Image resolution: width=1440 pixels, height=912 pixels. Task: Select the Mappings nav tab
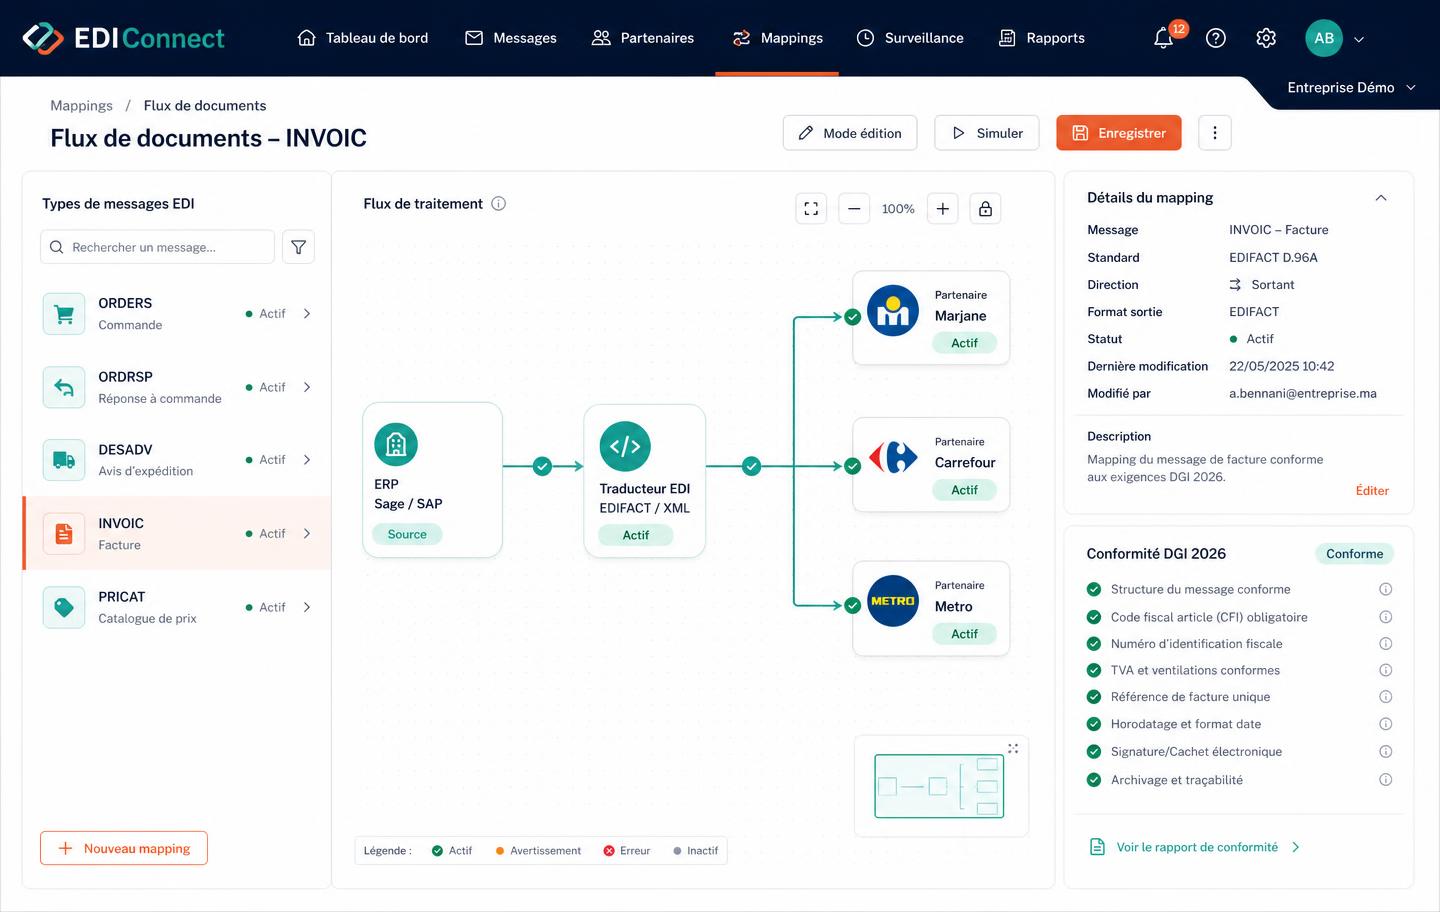[x=777, y=38]
